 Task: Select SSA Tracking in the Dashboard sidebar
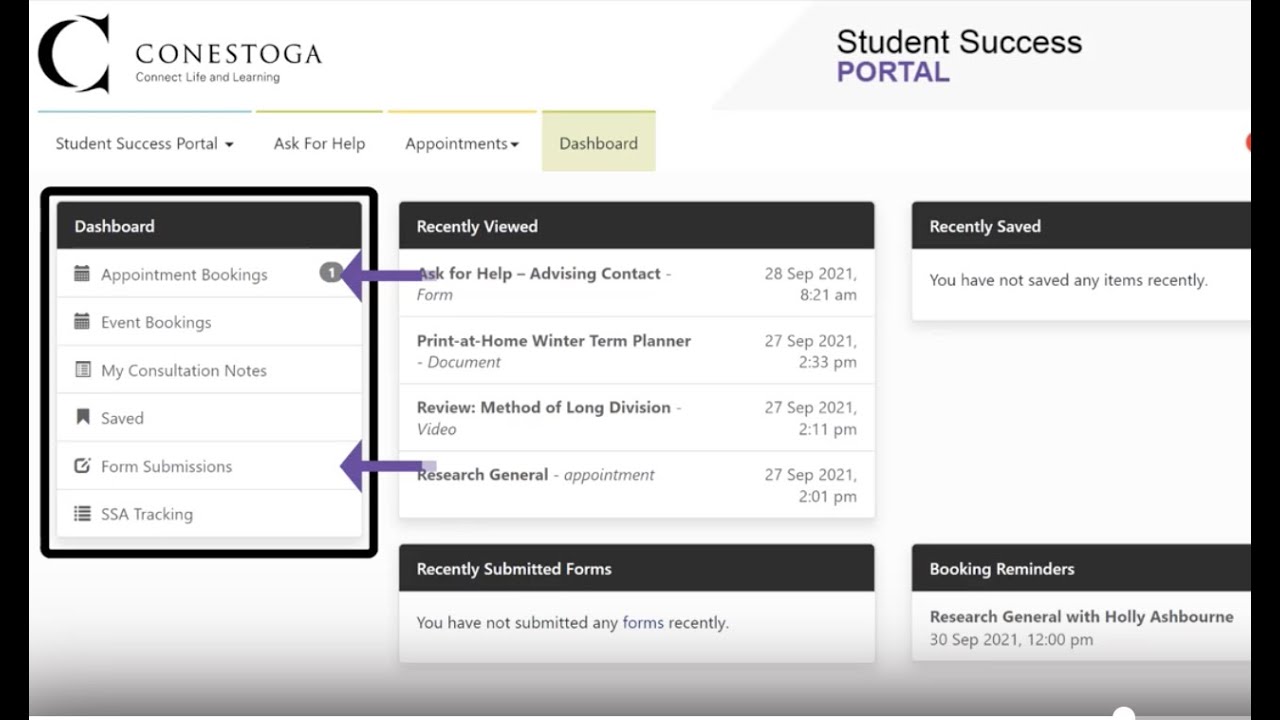tap(146, 514)
